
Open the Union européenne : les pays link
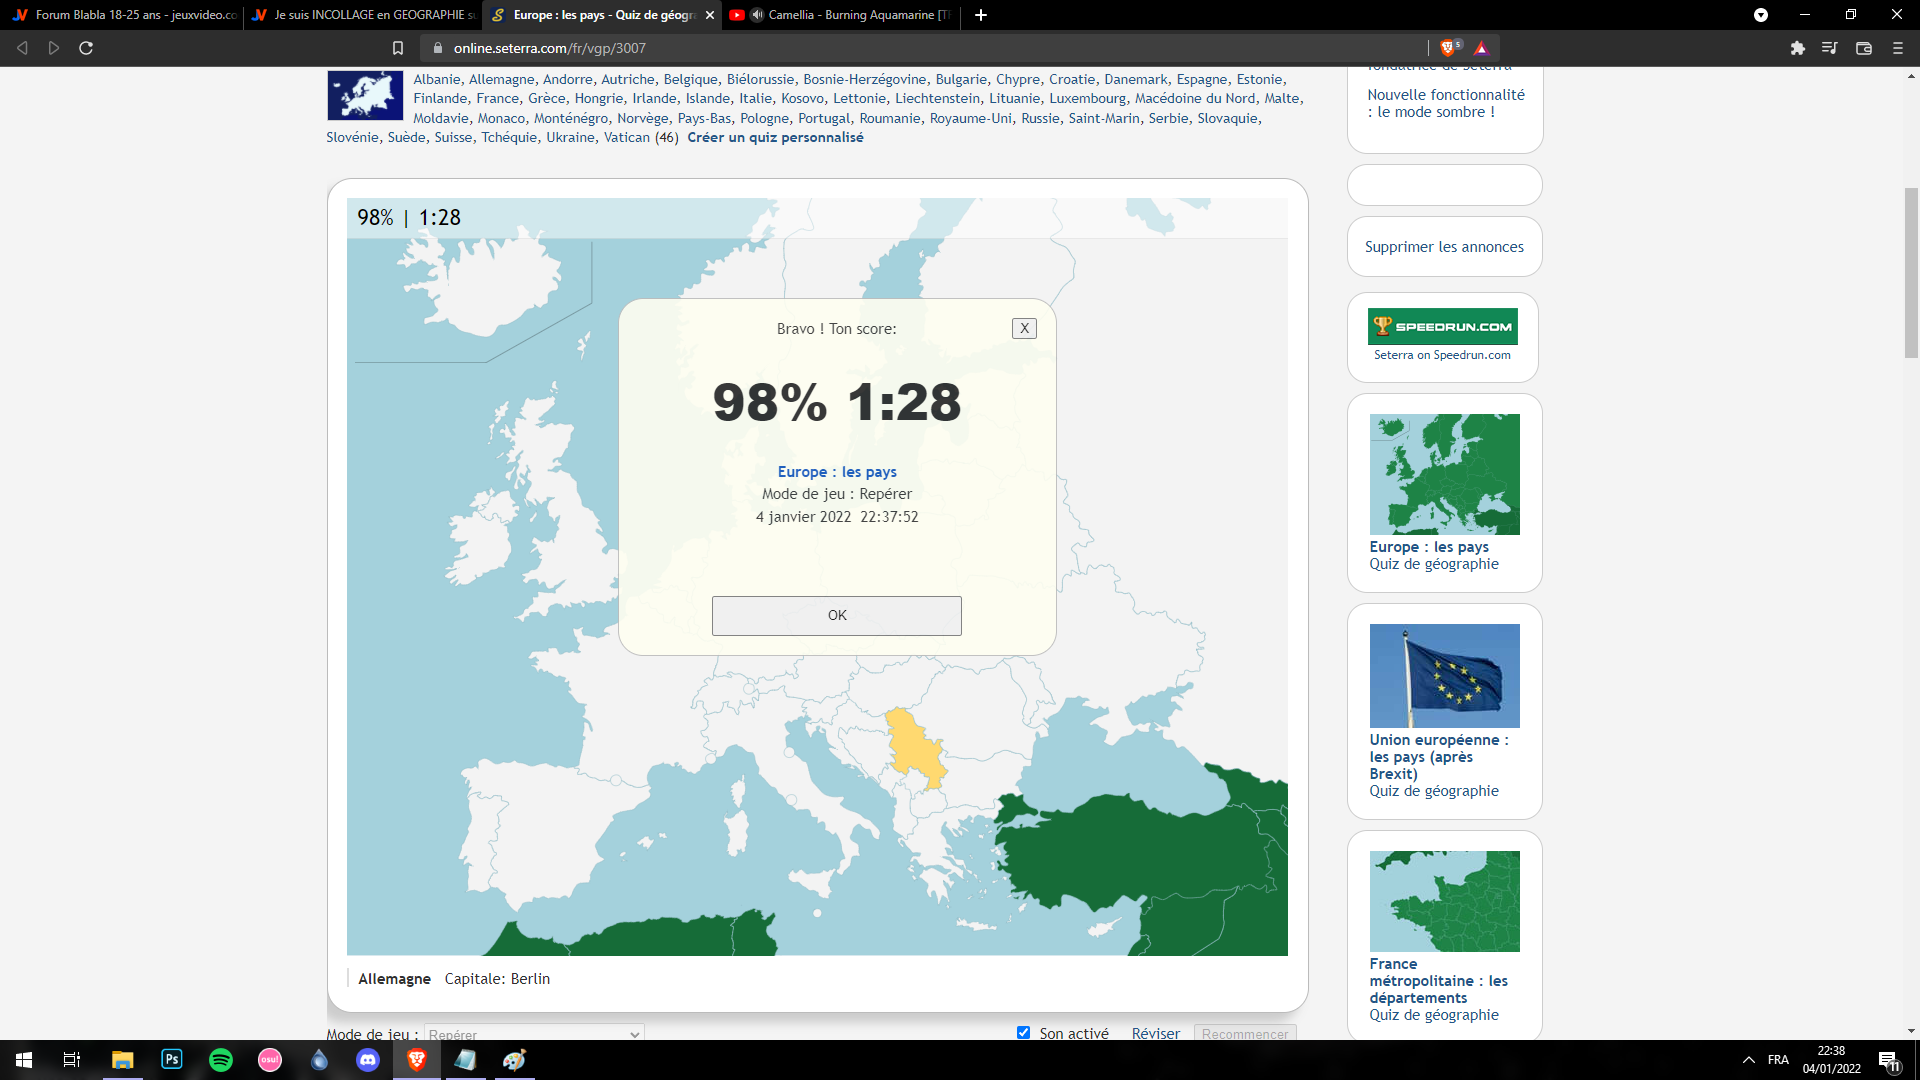(x=1439, y=757)
